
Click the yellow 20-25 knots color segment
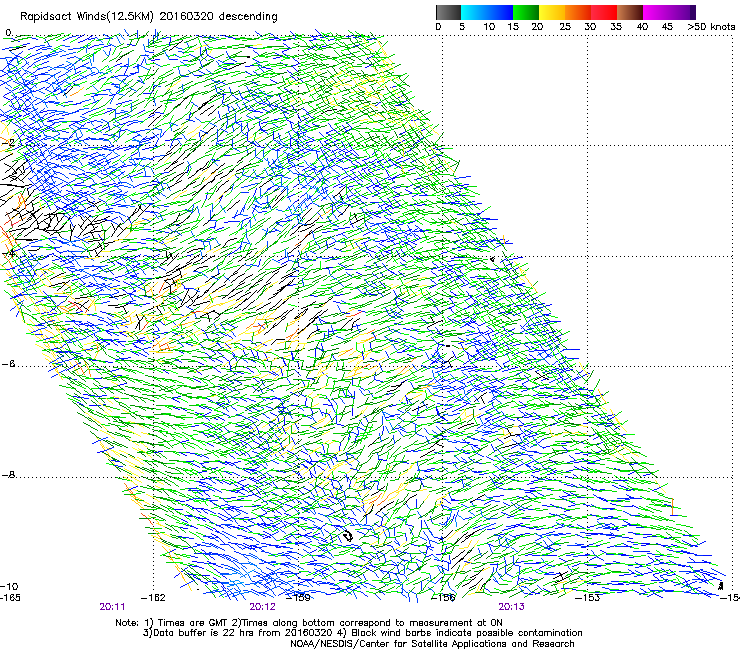[x=552, y=12]
